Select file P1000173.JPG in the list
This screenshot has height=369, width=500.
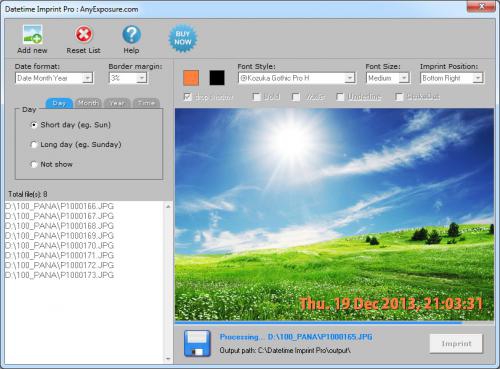pos(60,275)
